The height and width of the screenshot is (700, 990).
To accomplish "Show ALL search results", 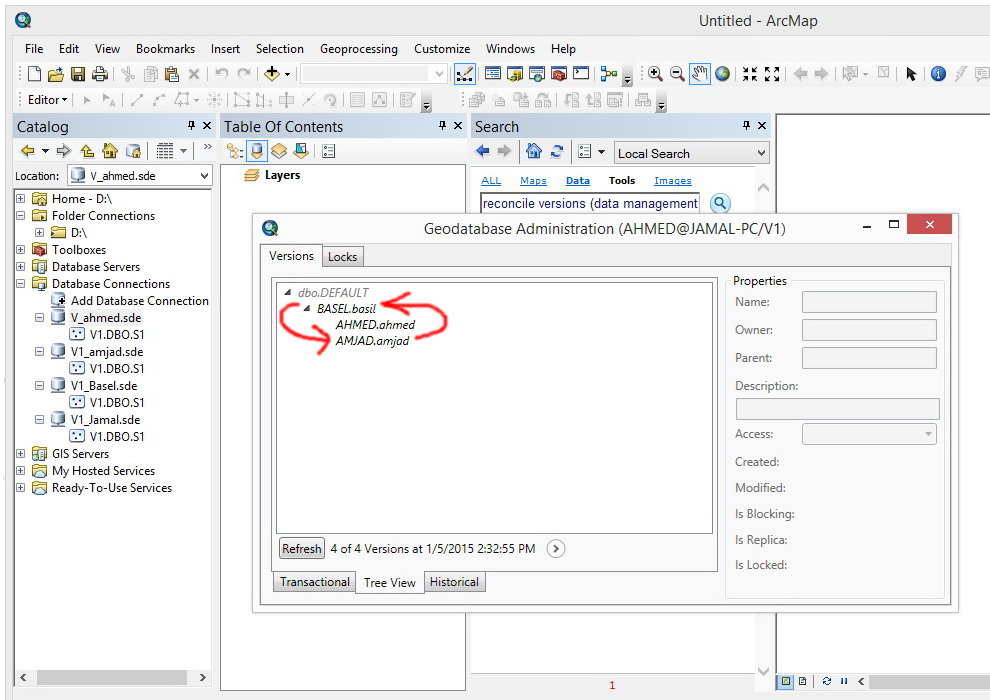I will 491,181.
